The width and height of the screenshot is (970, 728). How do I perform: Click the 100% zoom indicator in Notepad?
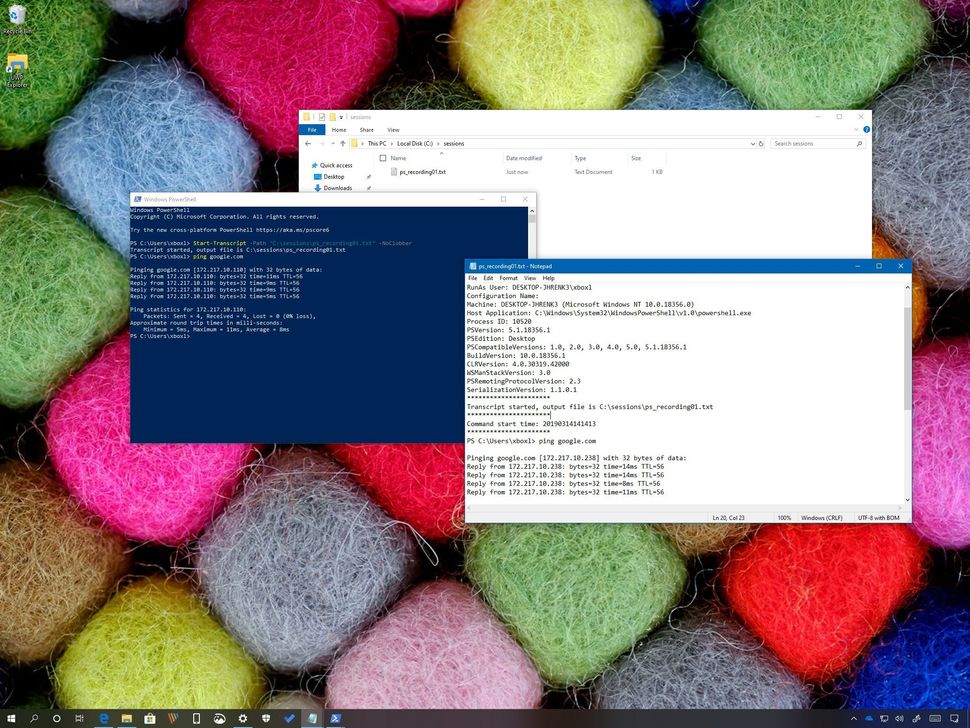pos(786,518)
